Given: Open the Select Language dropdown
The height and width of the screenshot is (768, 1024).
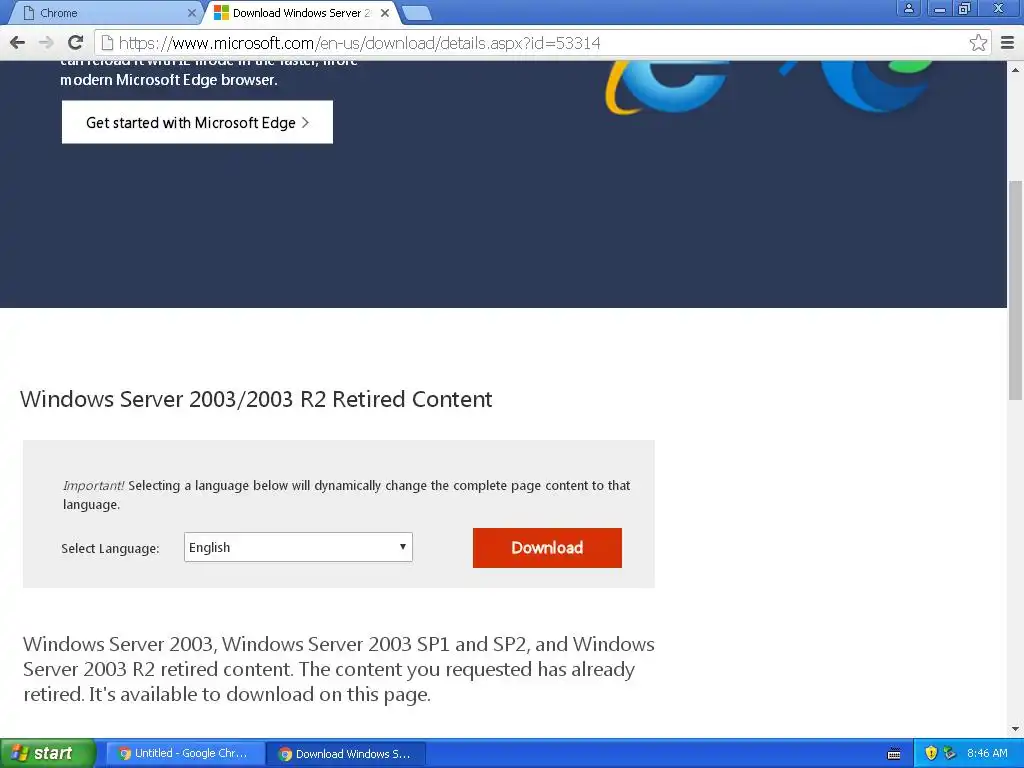Looking at the screenshot, I should tap(298, 547).
